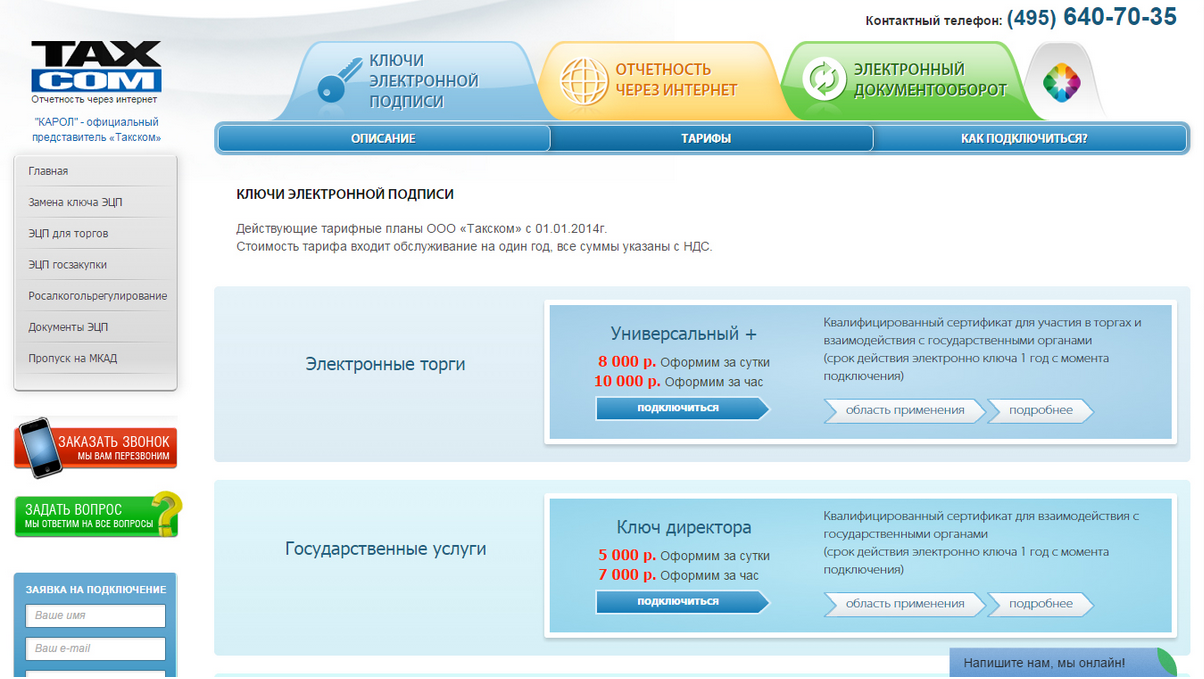Click the 8 000 р. price
This screenshot has width=1204, height=679.
click(627, 362)
